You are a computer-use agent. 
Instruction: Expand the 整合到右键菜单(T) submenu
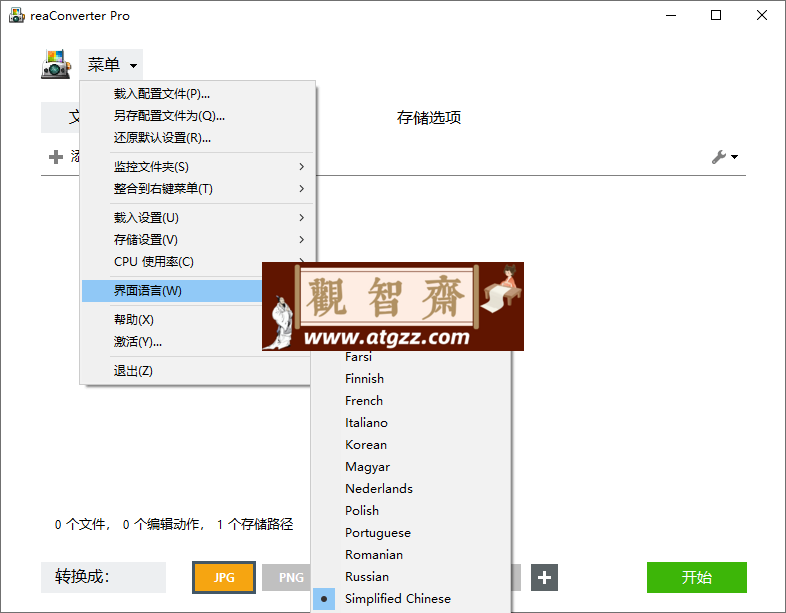pyautogui.click(x=198, y=188)
